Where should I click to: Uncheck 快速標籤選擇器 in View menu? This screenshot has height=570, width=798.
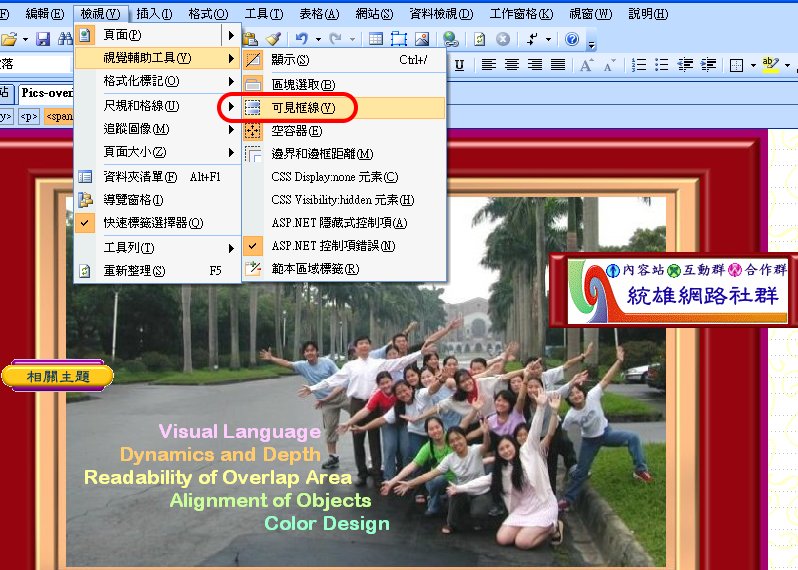(x=157, y=223)
